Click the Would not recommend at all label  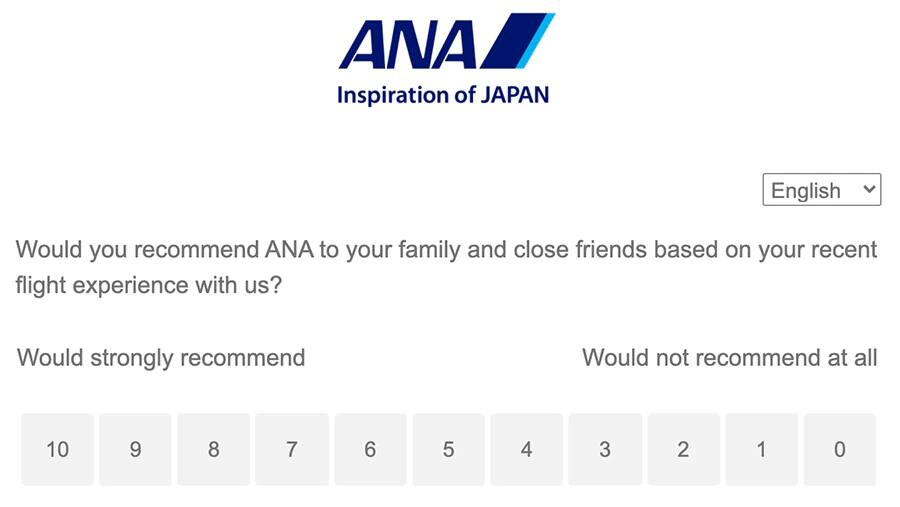click(x=729, y=358)
